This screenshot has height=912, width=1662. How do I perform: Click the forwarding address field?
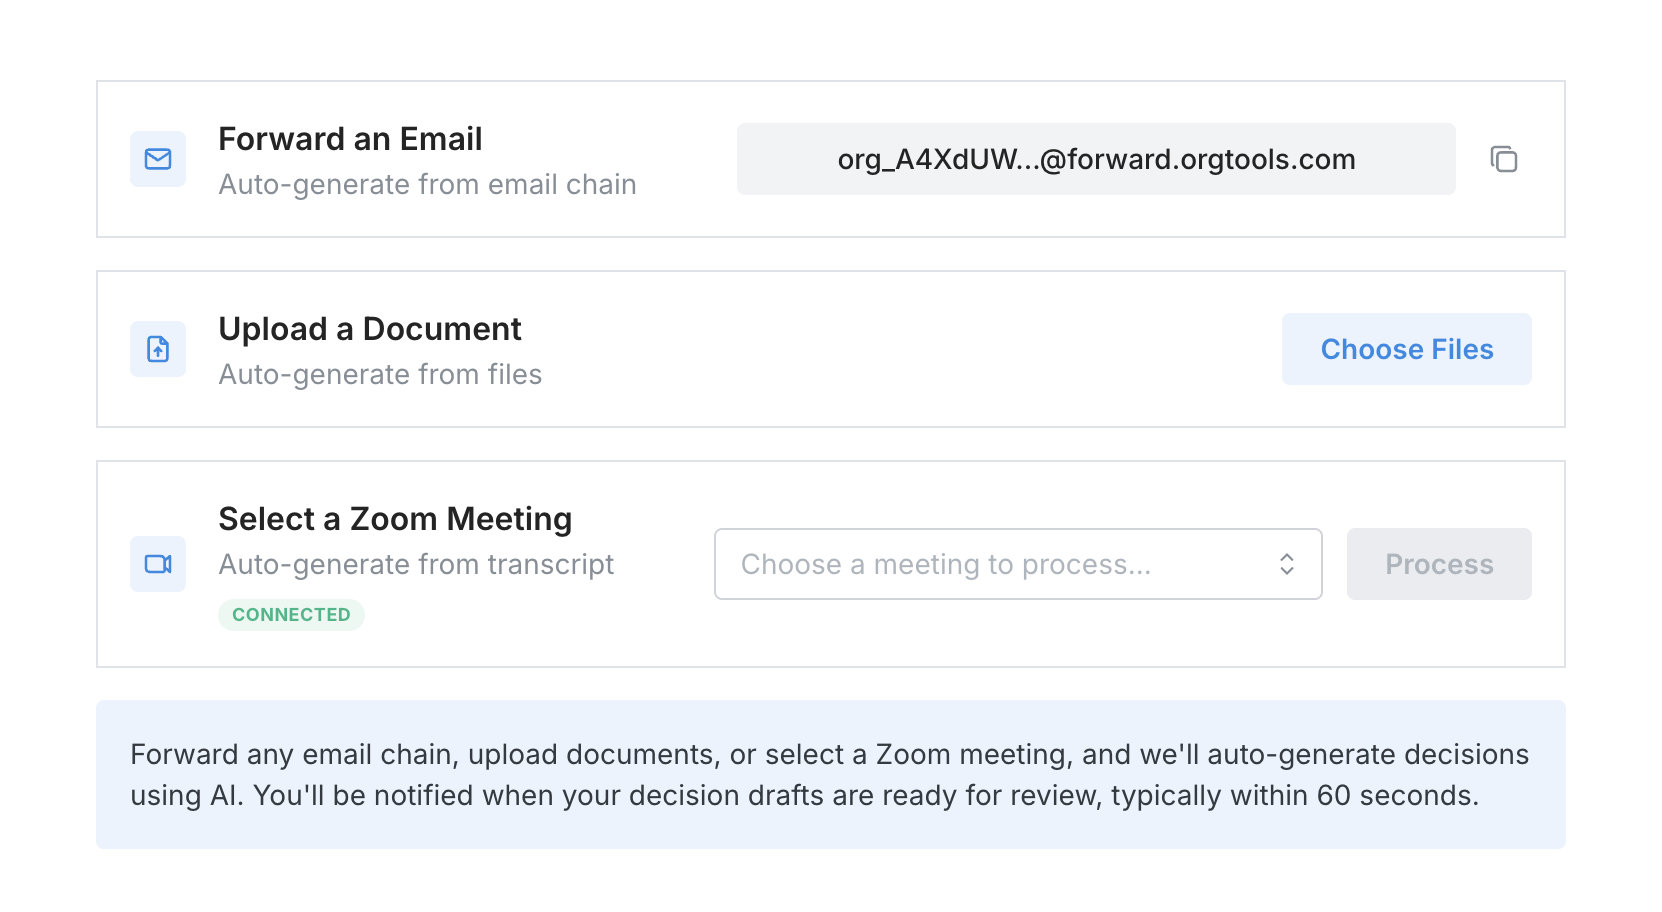(x=1096, y=159)
